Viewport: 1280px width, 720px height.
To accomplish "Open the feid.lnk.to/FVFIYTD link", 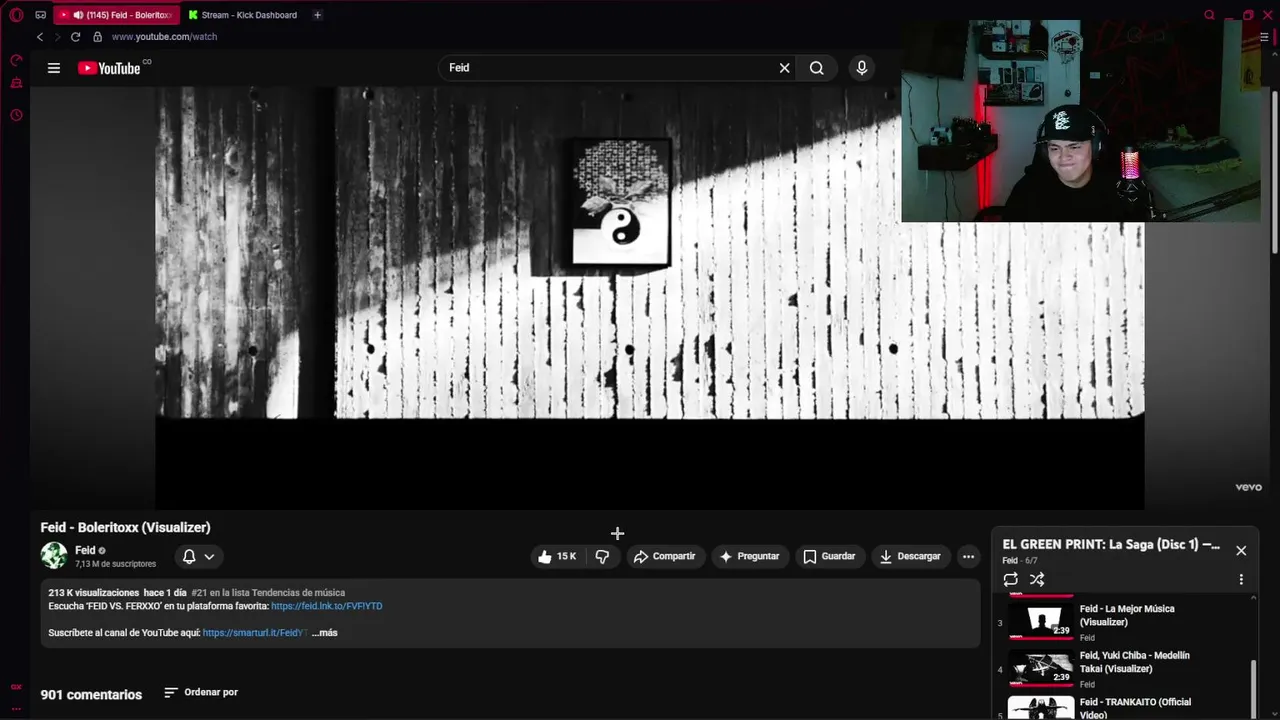I will click(327, 606).
